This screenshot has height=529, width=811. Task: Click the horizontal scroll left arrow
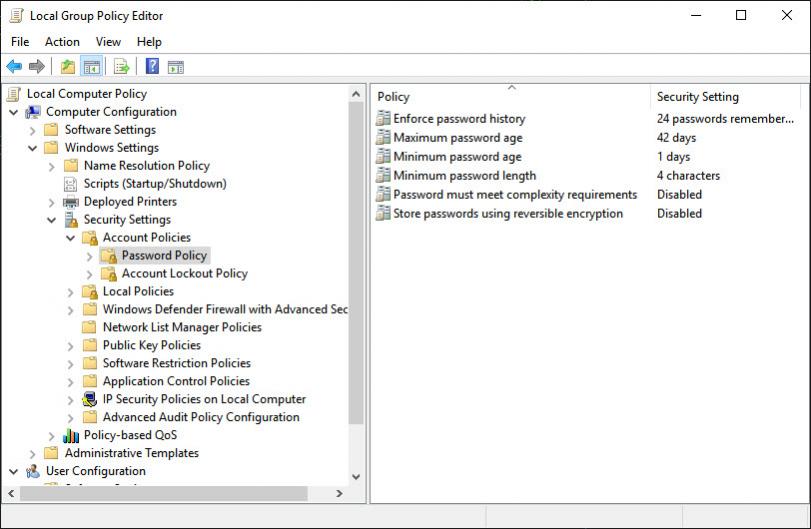11,493
